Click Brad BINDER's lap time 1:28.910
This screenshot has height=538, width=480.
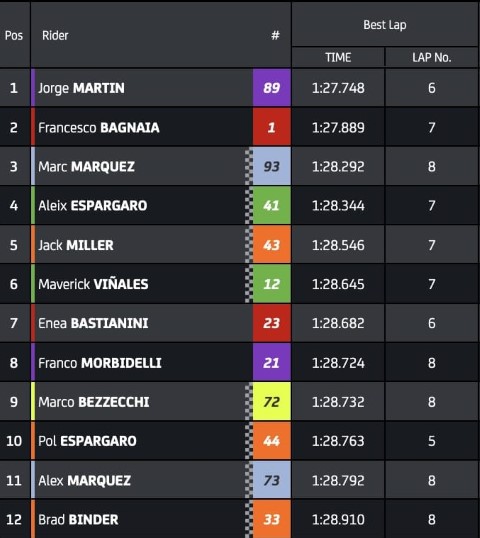(x=338, y=519)
